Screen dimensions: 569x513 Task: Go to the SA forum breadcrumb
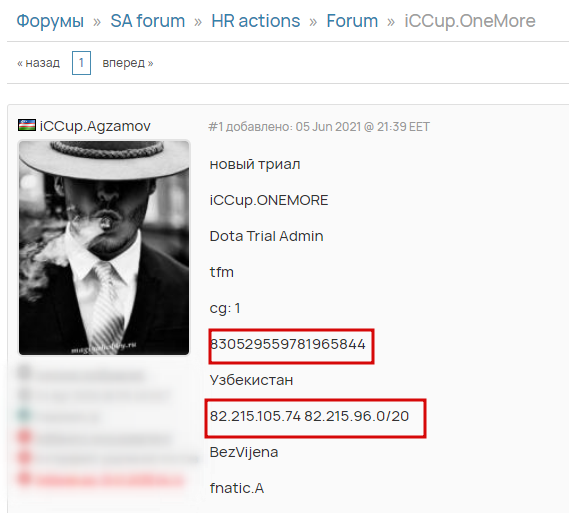tap(148, 21)
